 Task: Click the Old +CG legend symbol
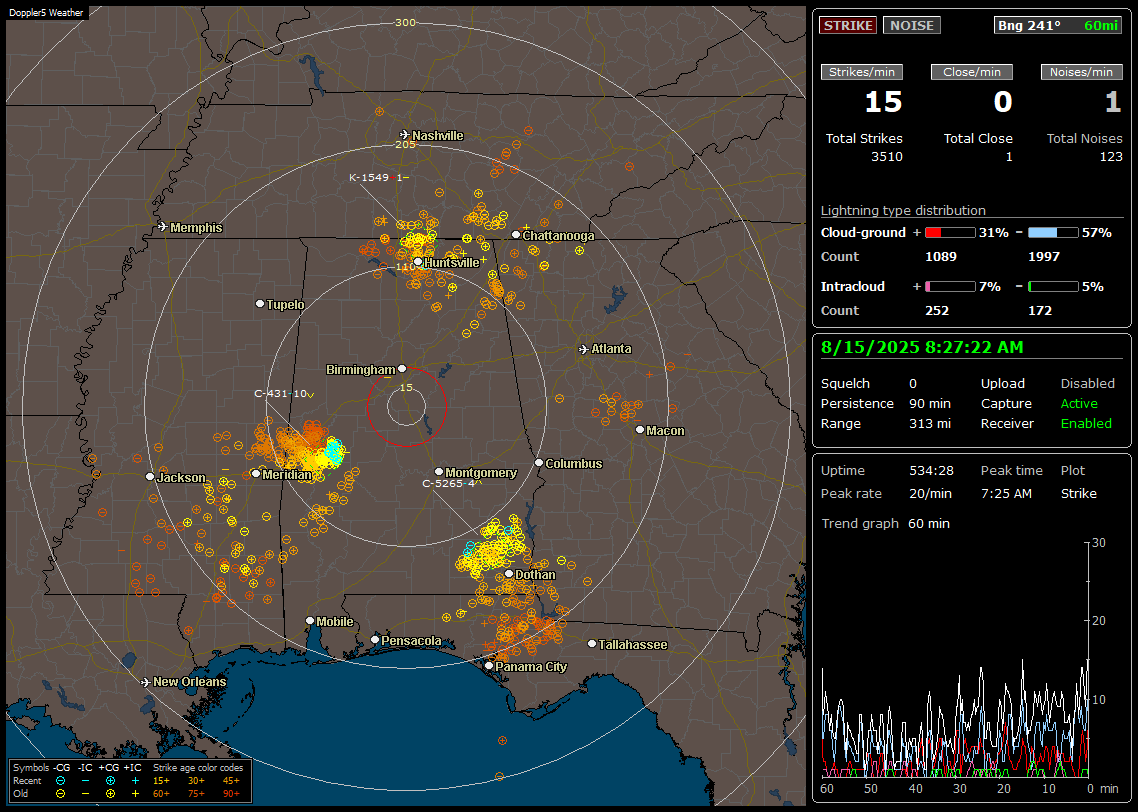pyautogui.click(x=110, y=794)
